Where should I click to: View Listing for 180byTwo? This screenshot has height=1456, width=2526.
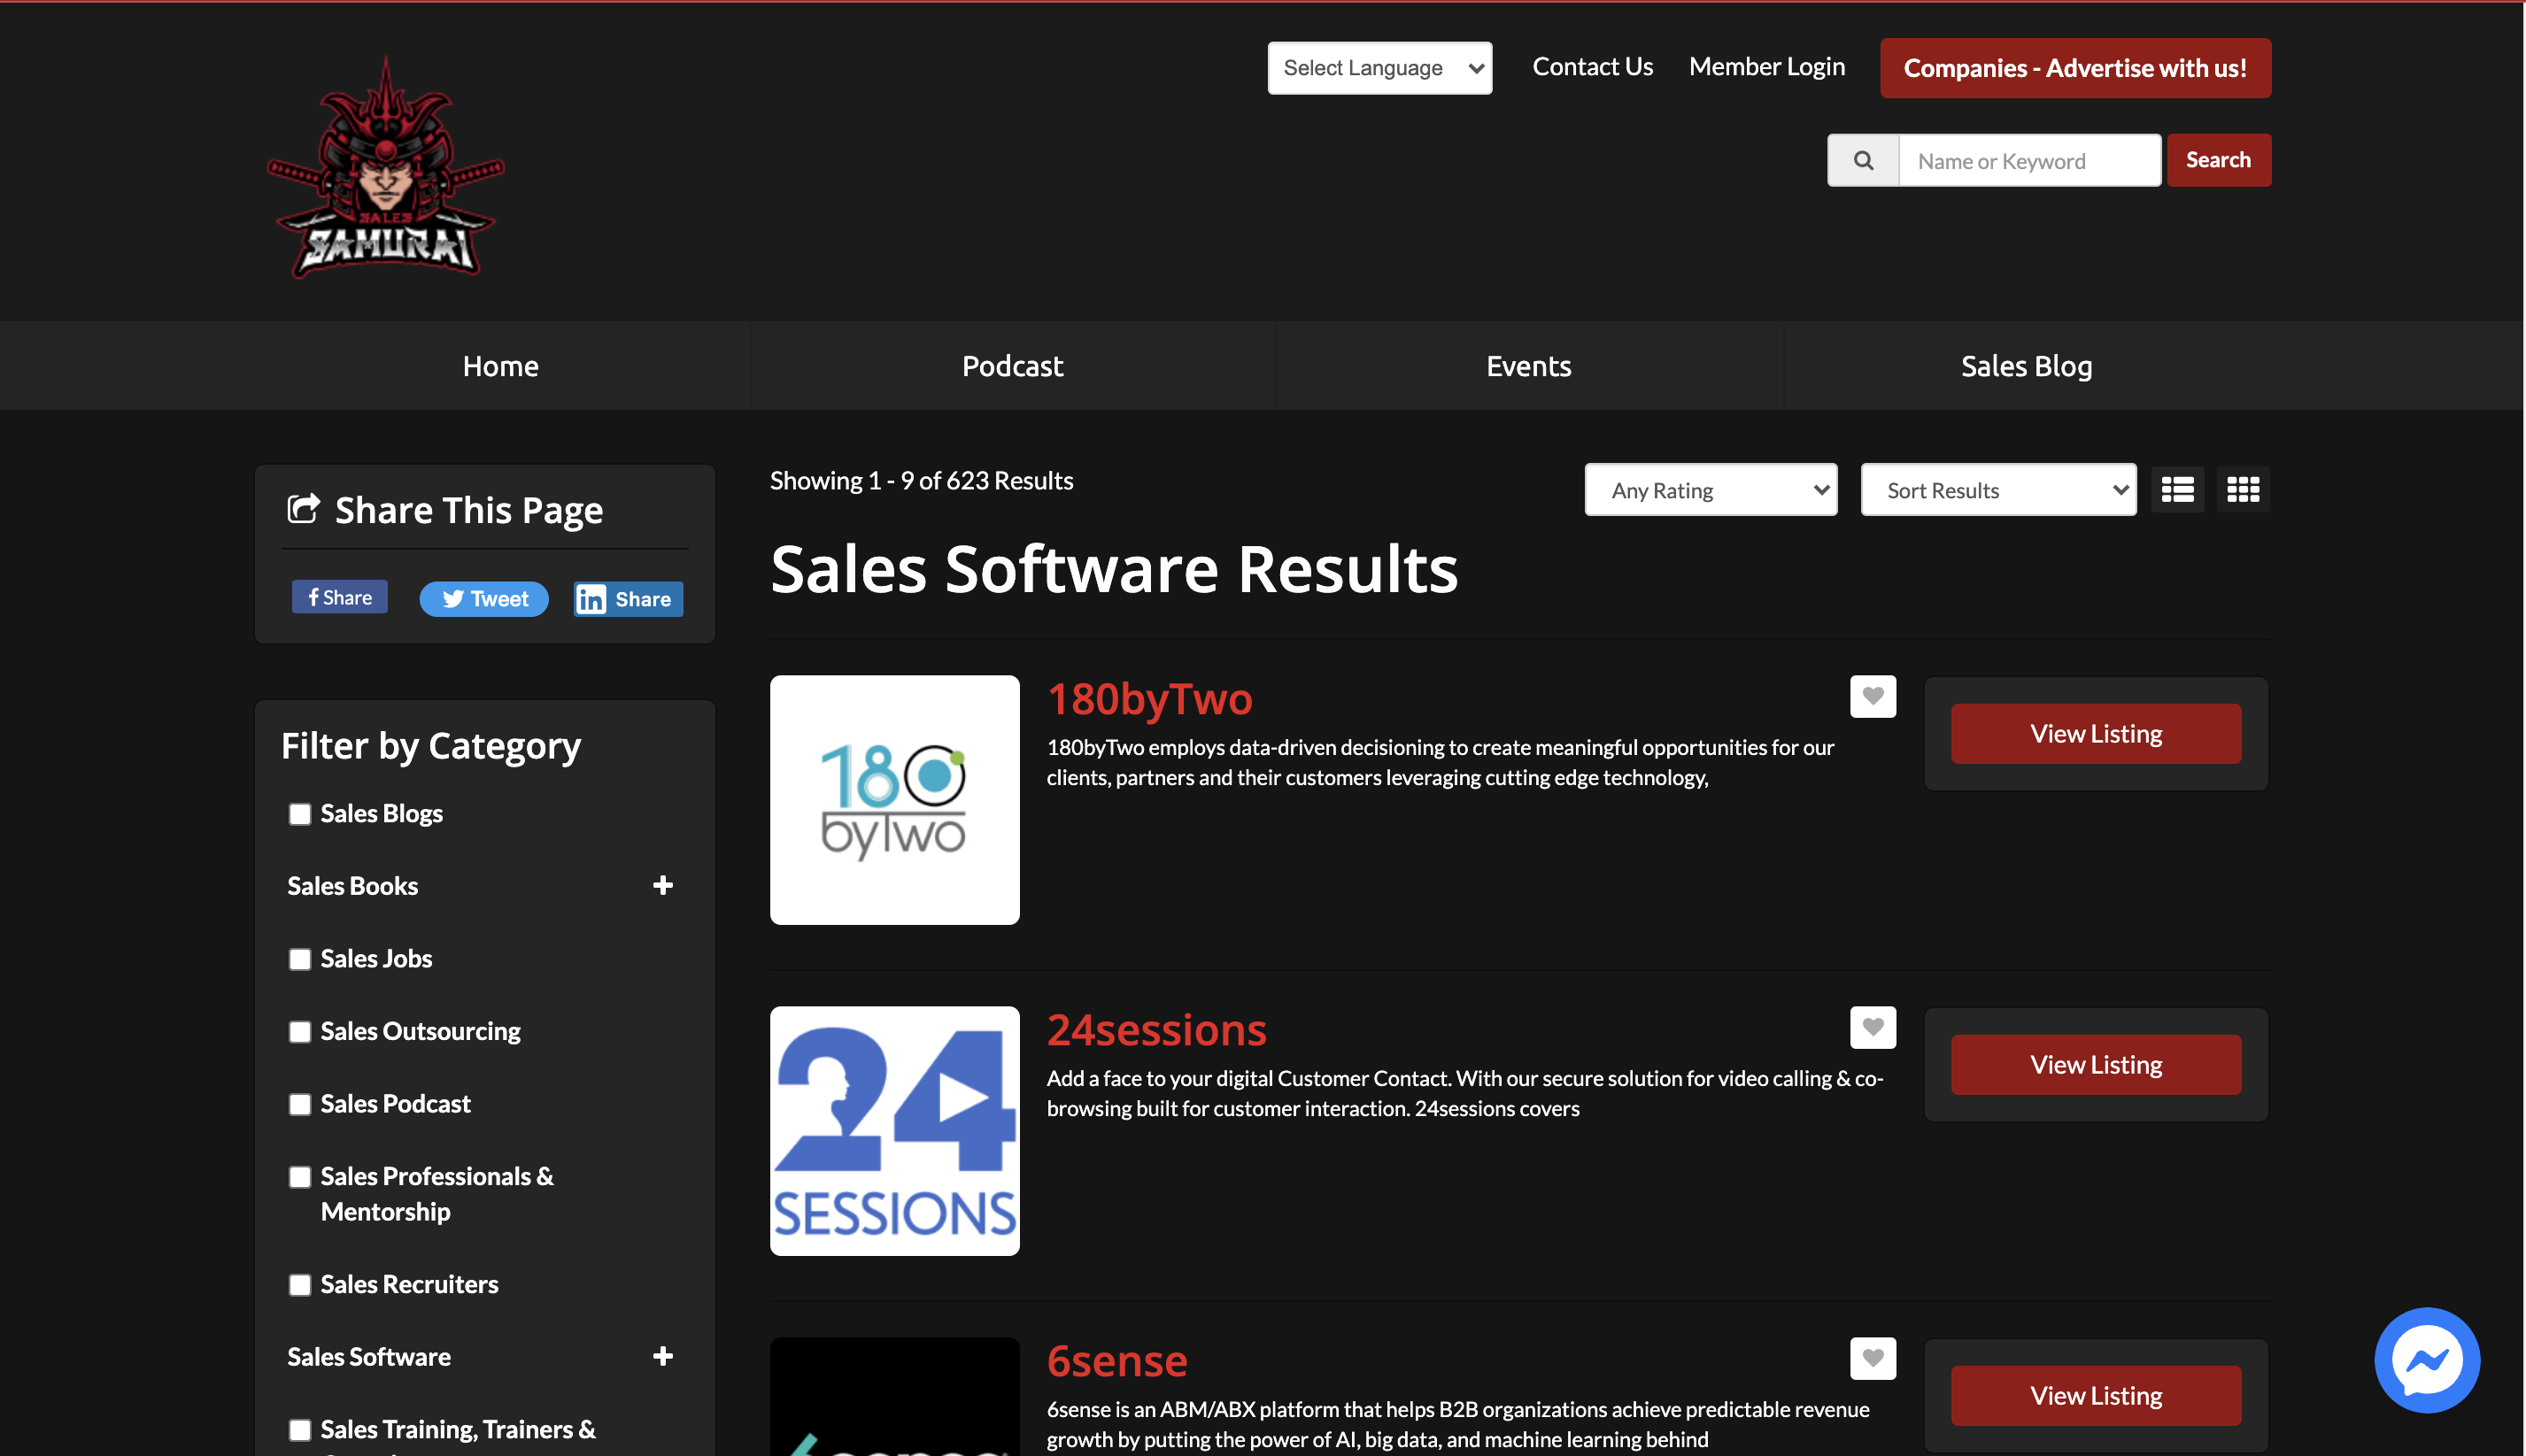(2095, 733)
